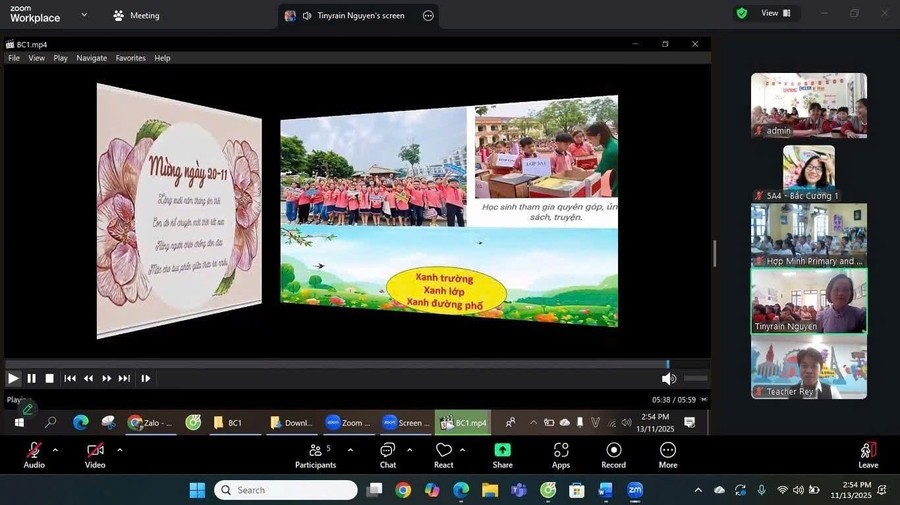The height and width of the screenshot is (505, 900).
Task: Open the Zoom Apps icon
Action: pos(561,454)
